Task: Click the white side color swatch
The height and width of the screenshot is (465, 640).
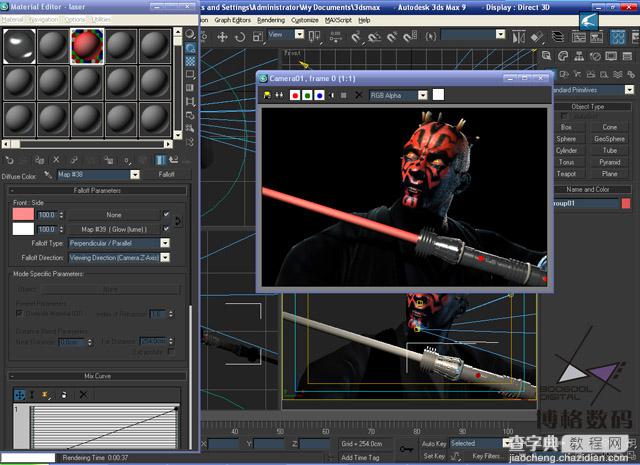Action: [23, 229]
